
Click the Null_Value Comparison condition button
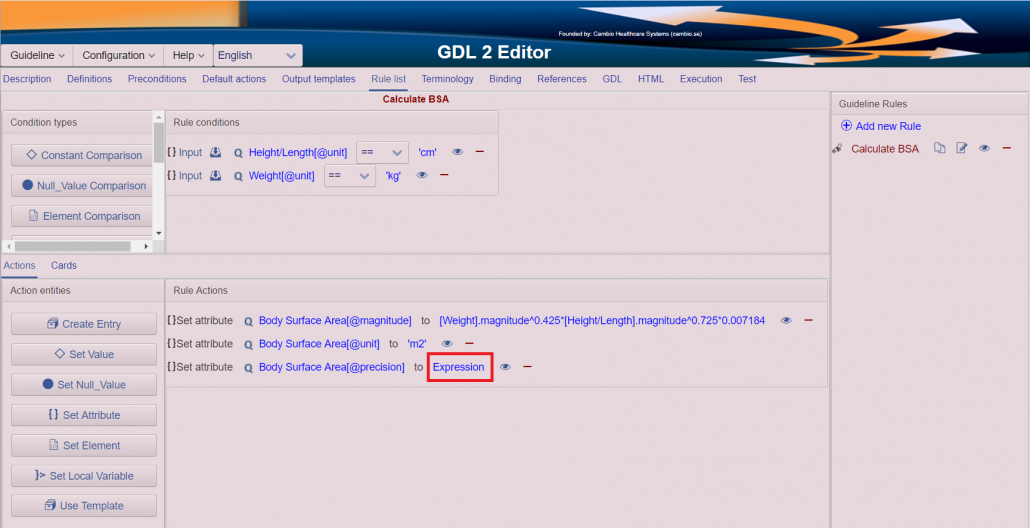(x=84, y=186)
